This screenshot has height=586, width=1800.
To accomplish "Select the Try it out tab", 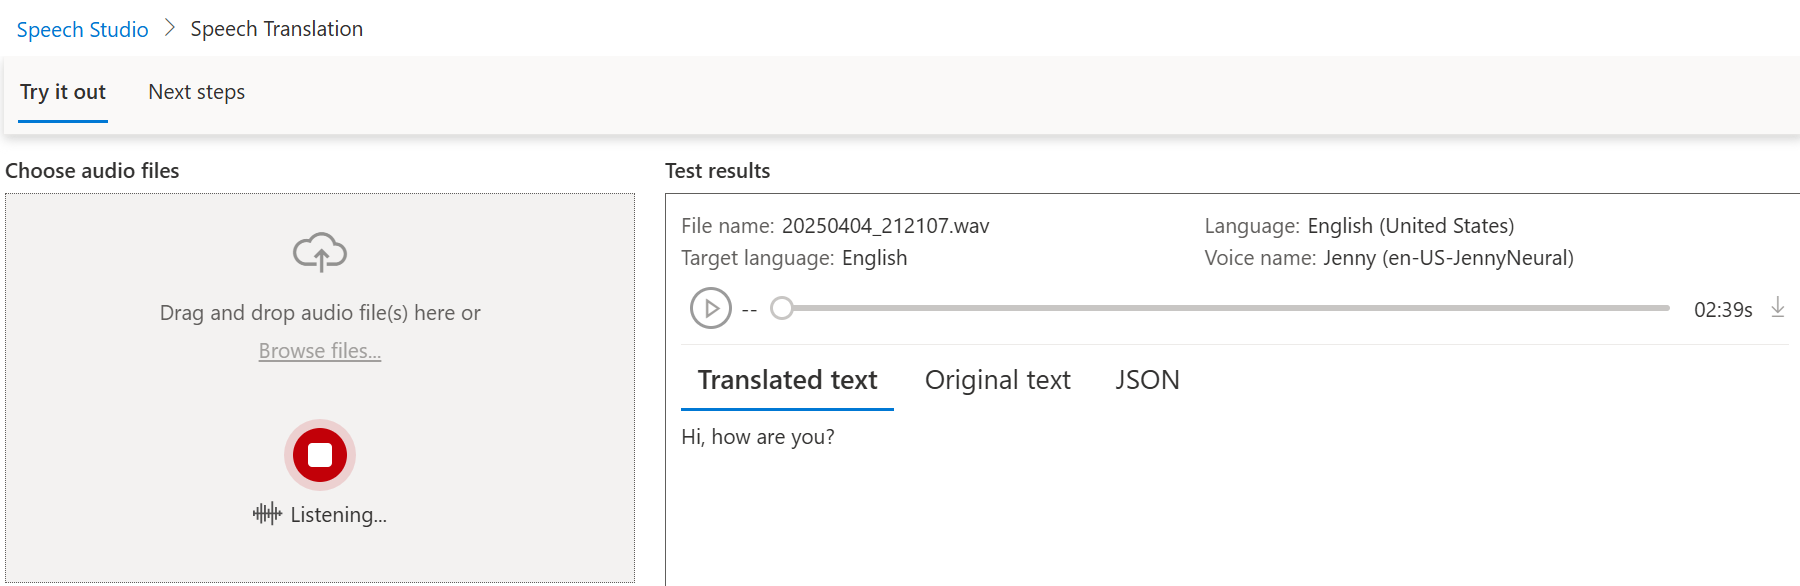I will (63, 92).
